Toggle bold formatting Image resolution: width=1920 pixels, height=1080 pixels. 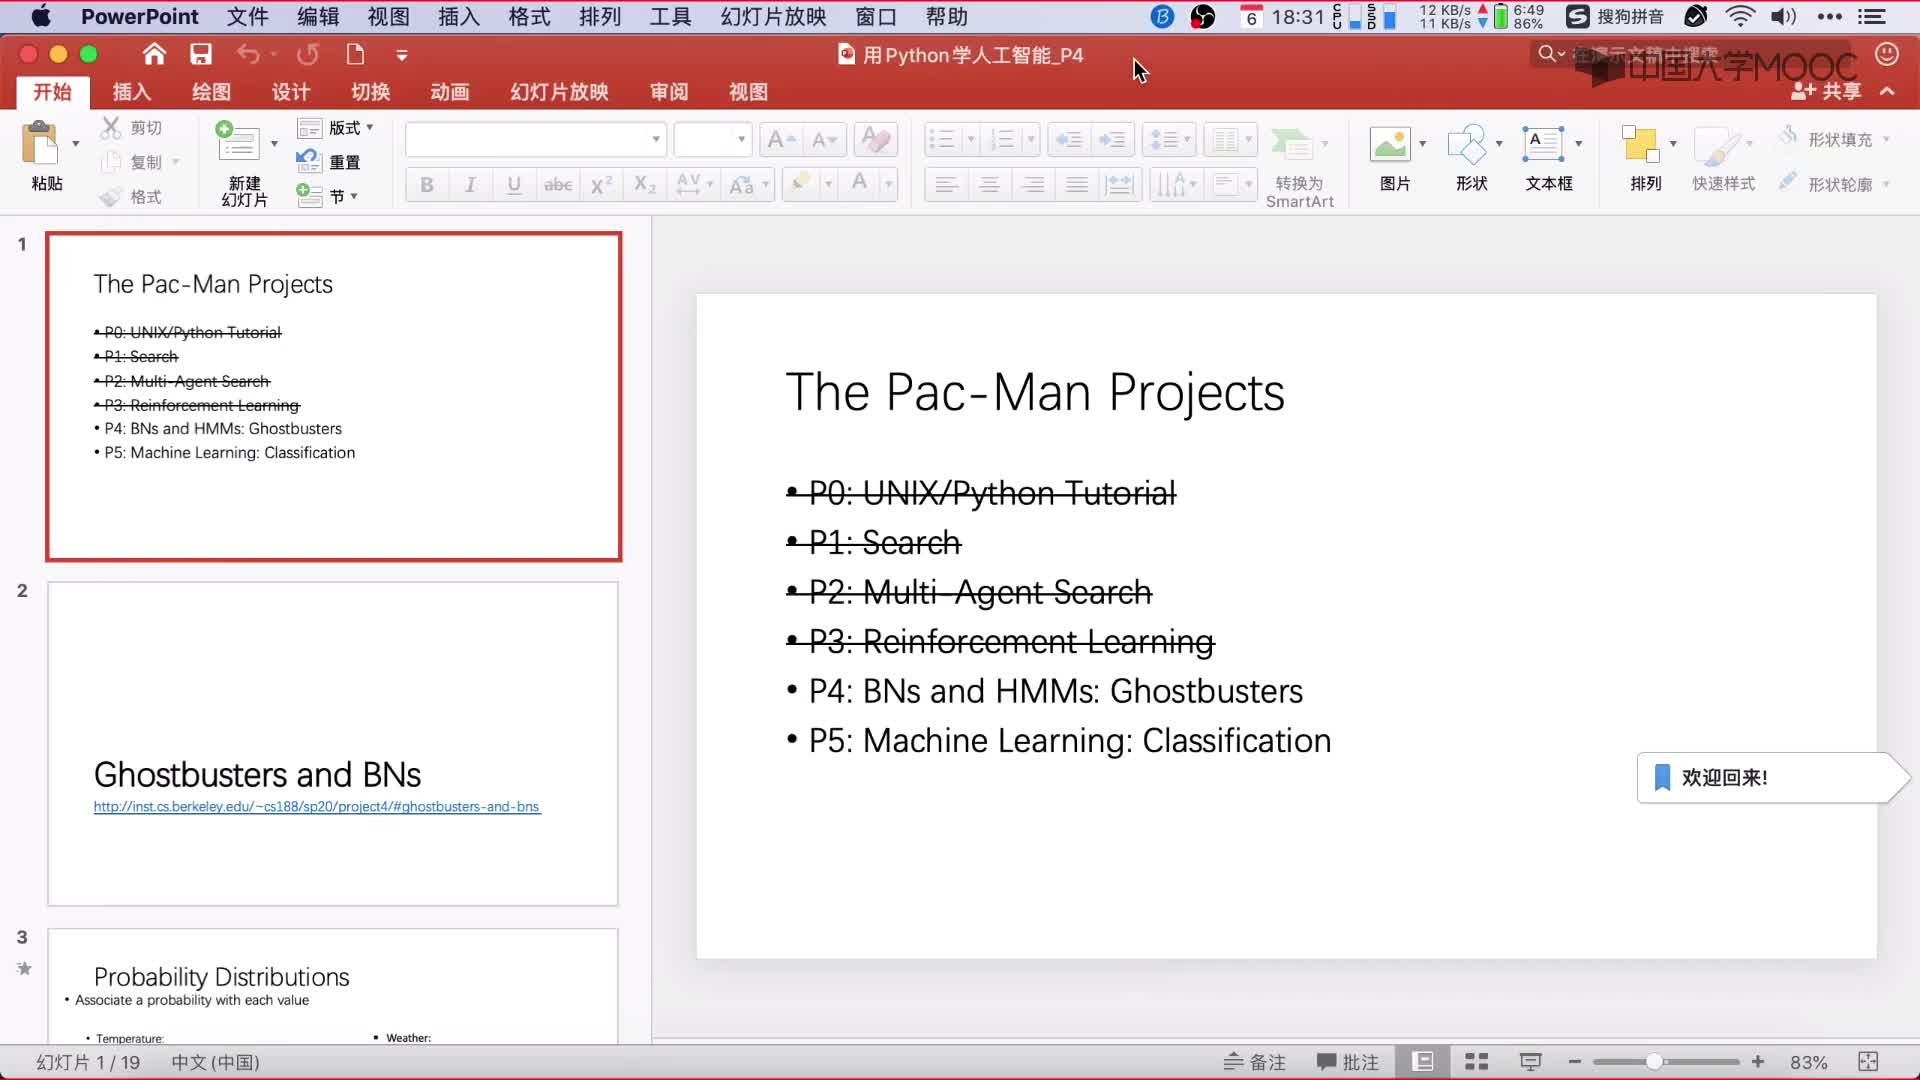(427, 184)
